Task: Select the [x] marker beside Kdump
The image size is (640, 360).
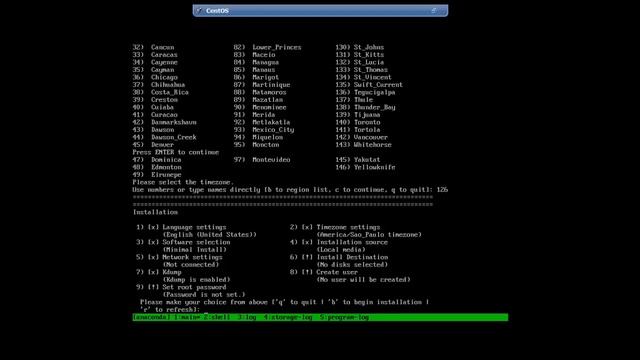Action: click(153, 272)
